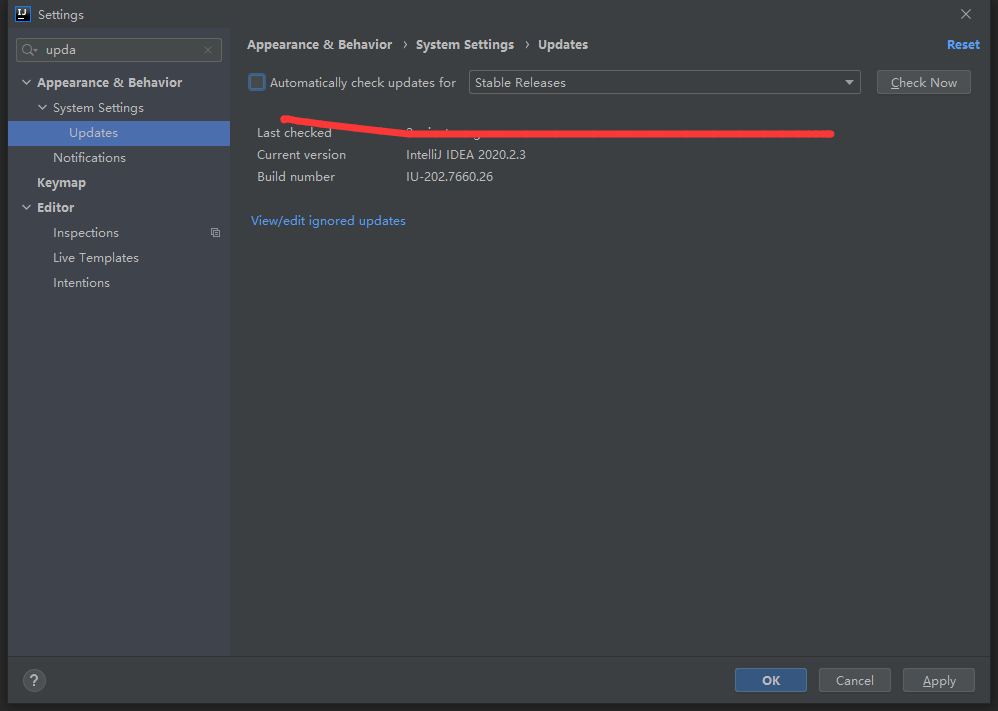Focus the settings search input field

[120, 50]
